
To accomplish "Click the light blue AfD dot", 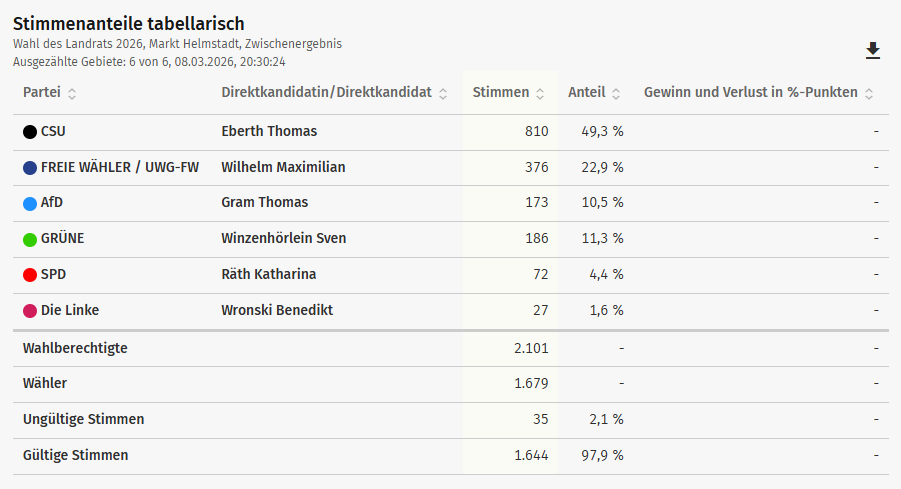I will point(30,203).
